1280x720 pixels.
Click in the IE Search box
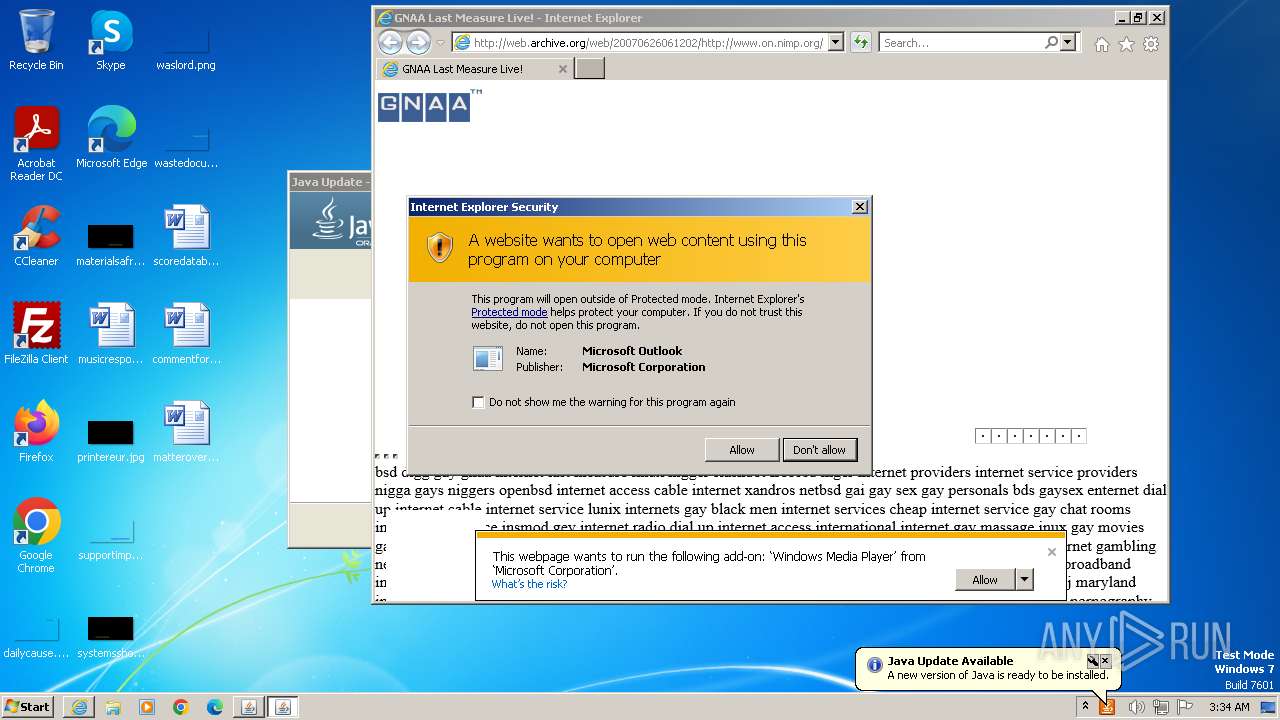[962, 43]
